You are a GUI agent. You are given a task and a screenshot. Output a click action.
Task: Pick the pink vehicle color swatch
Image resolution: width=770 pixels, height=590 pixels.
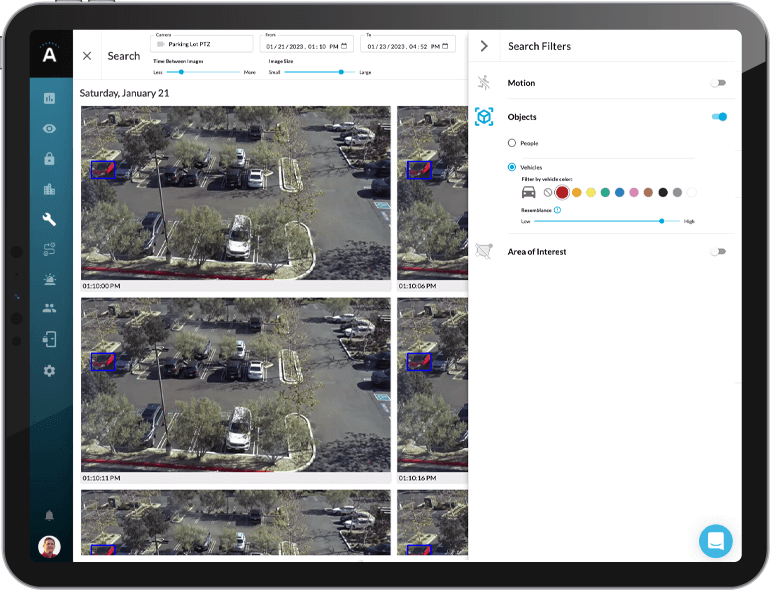(x=634, y=193)
